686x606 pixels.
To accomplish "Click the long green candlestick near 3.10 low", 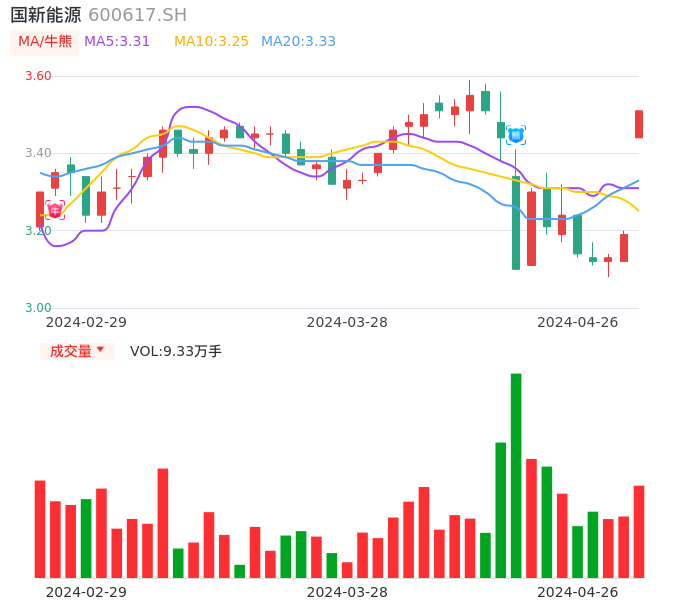I will (x=516, y=223).
